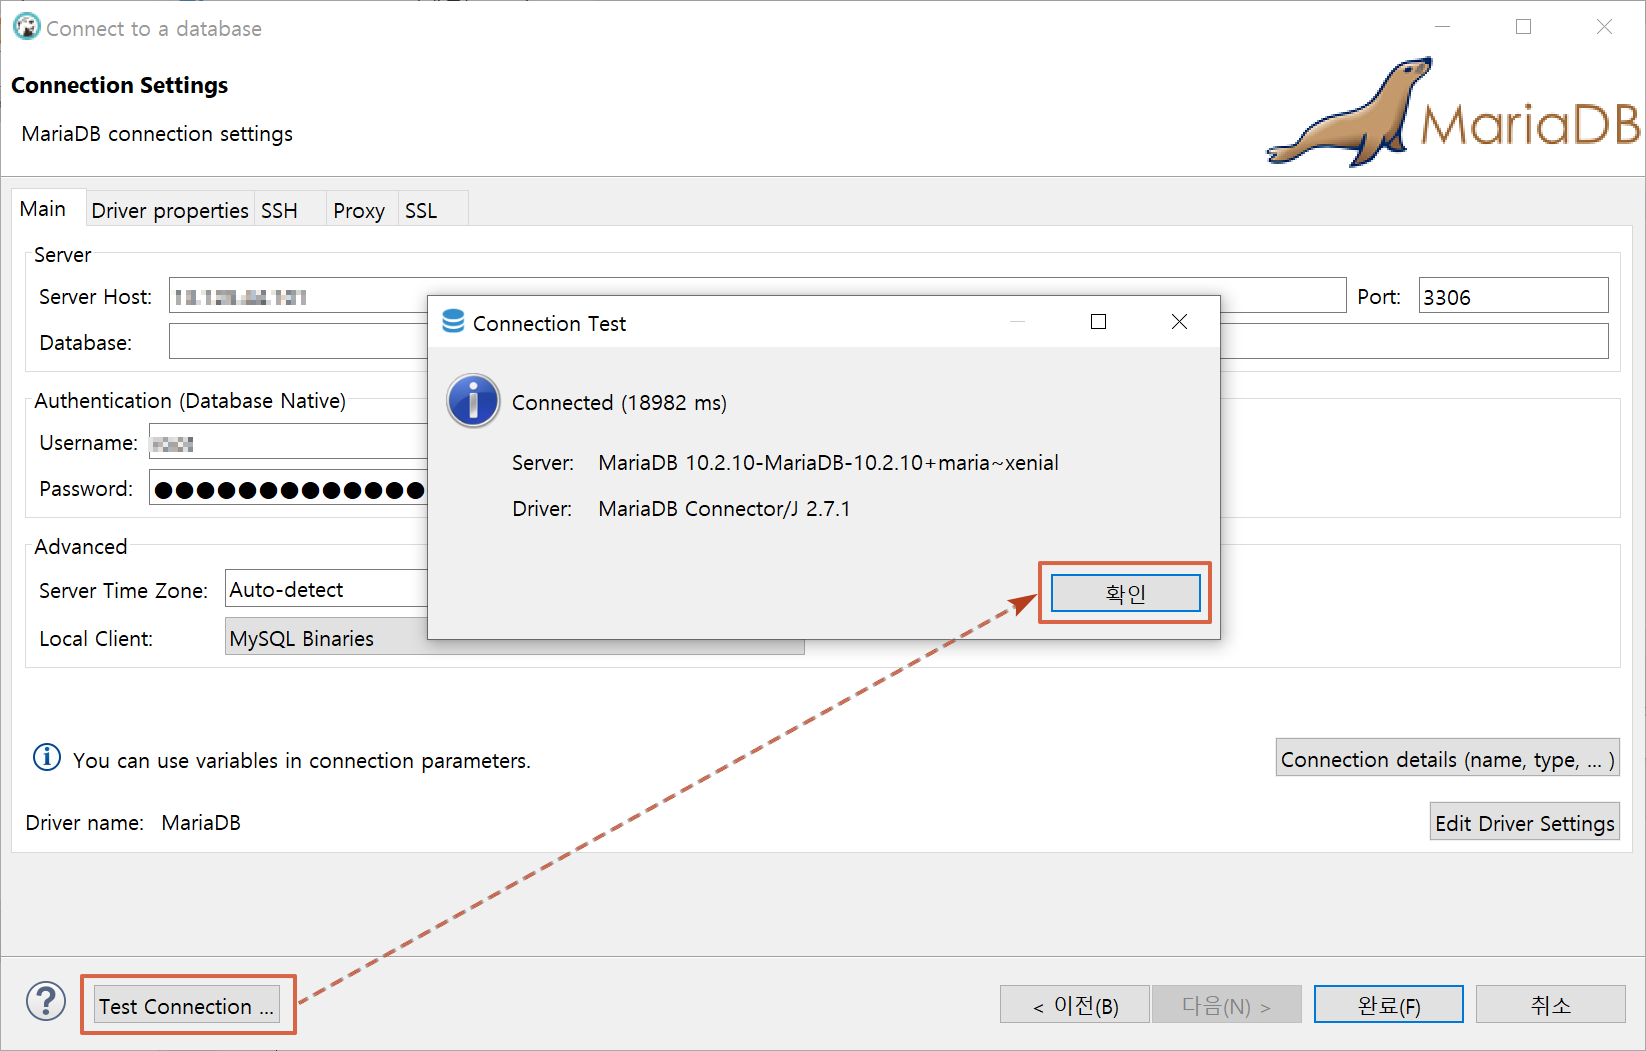This screenshot has width=1646, height=1051.
Task: Click the 이전(B) back button
Action: tap(1075, 1005)
